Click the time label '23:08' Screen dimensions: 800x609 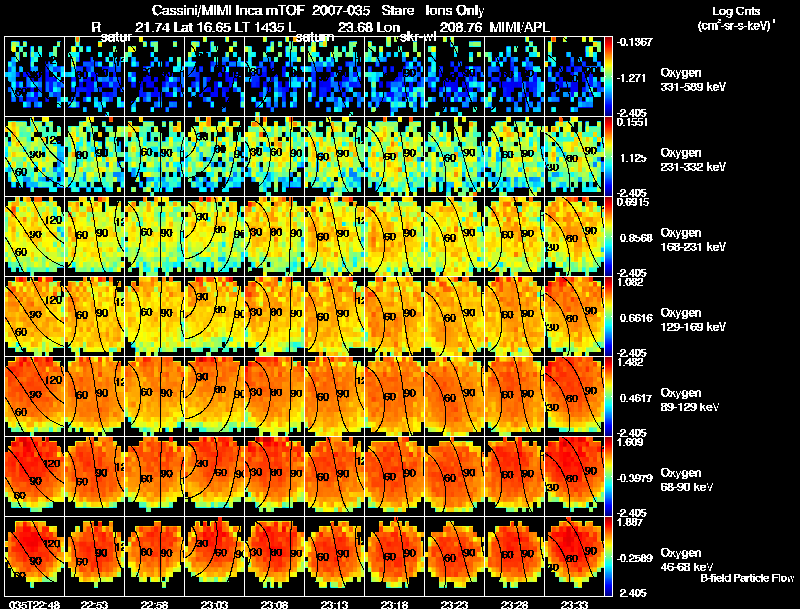click(274, 604)
